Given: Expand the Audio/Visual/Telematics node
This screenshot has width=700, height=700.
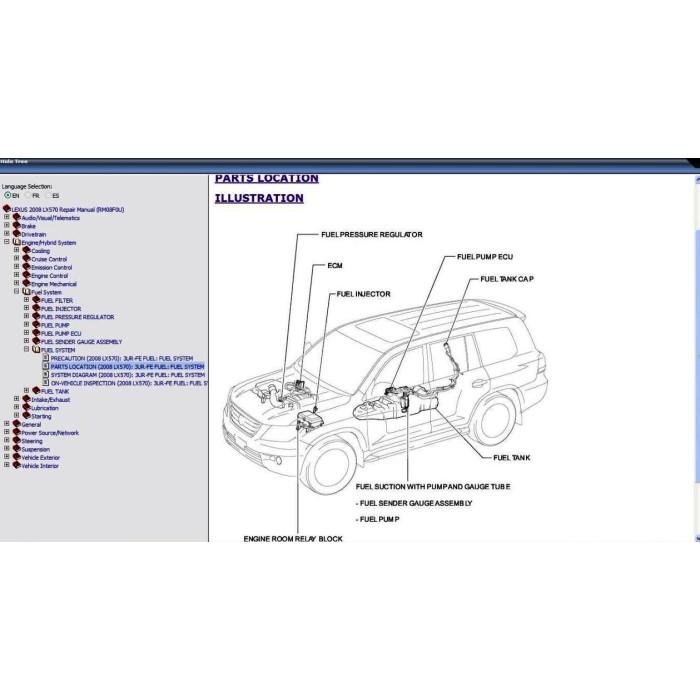Looking at the screenshot, I should pos(7,217).
